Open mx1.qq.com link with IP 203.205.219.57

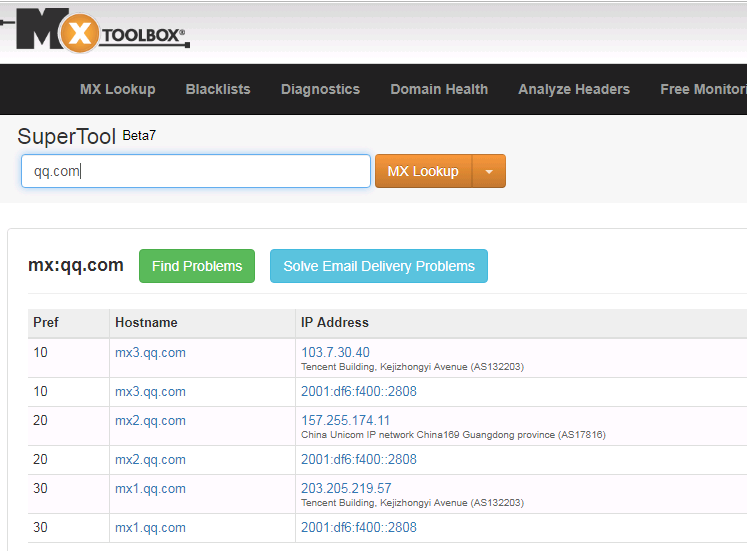[150, 489]
